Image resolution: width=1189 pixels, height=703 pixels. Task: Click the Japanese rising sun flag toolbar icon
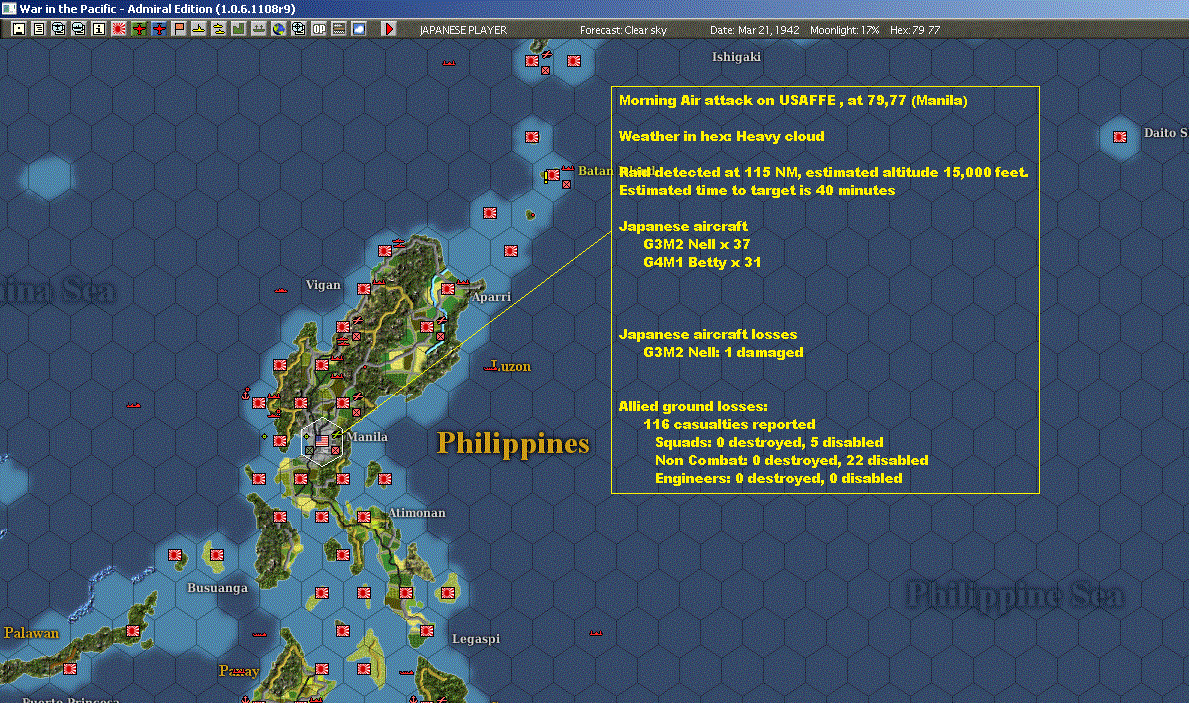119,29
